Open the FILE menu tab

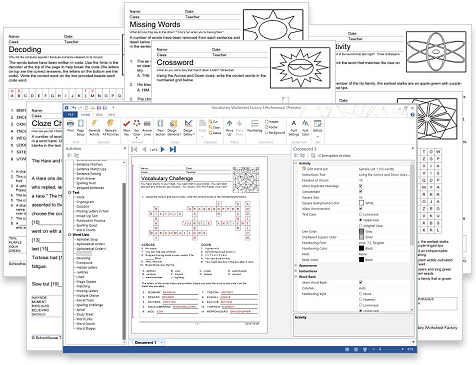point(70,115)
